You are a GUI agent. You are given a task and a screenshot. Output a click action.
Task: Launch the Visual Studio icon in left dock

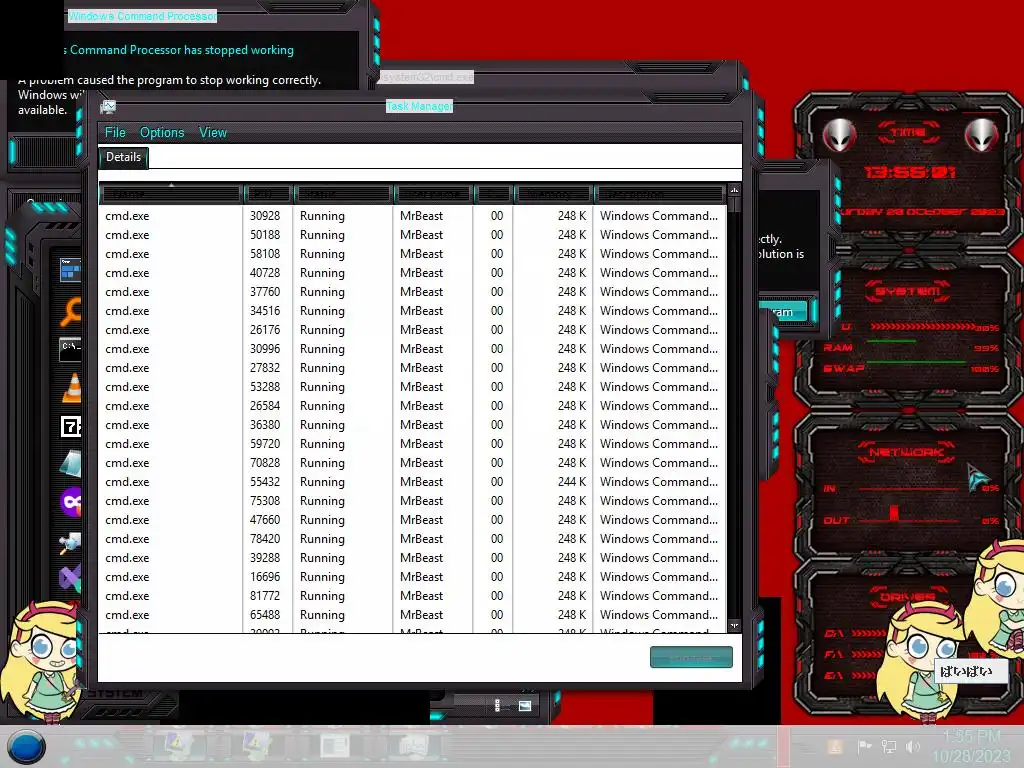coord(70,579)
